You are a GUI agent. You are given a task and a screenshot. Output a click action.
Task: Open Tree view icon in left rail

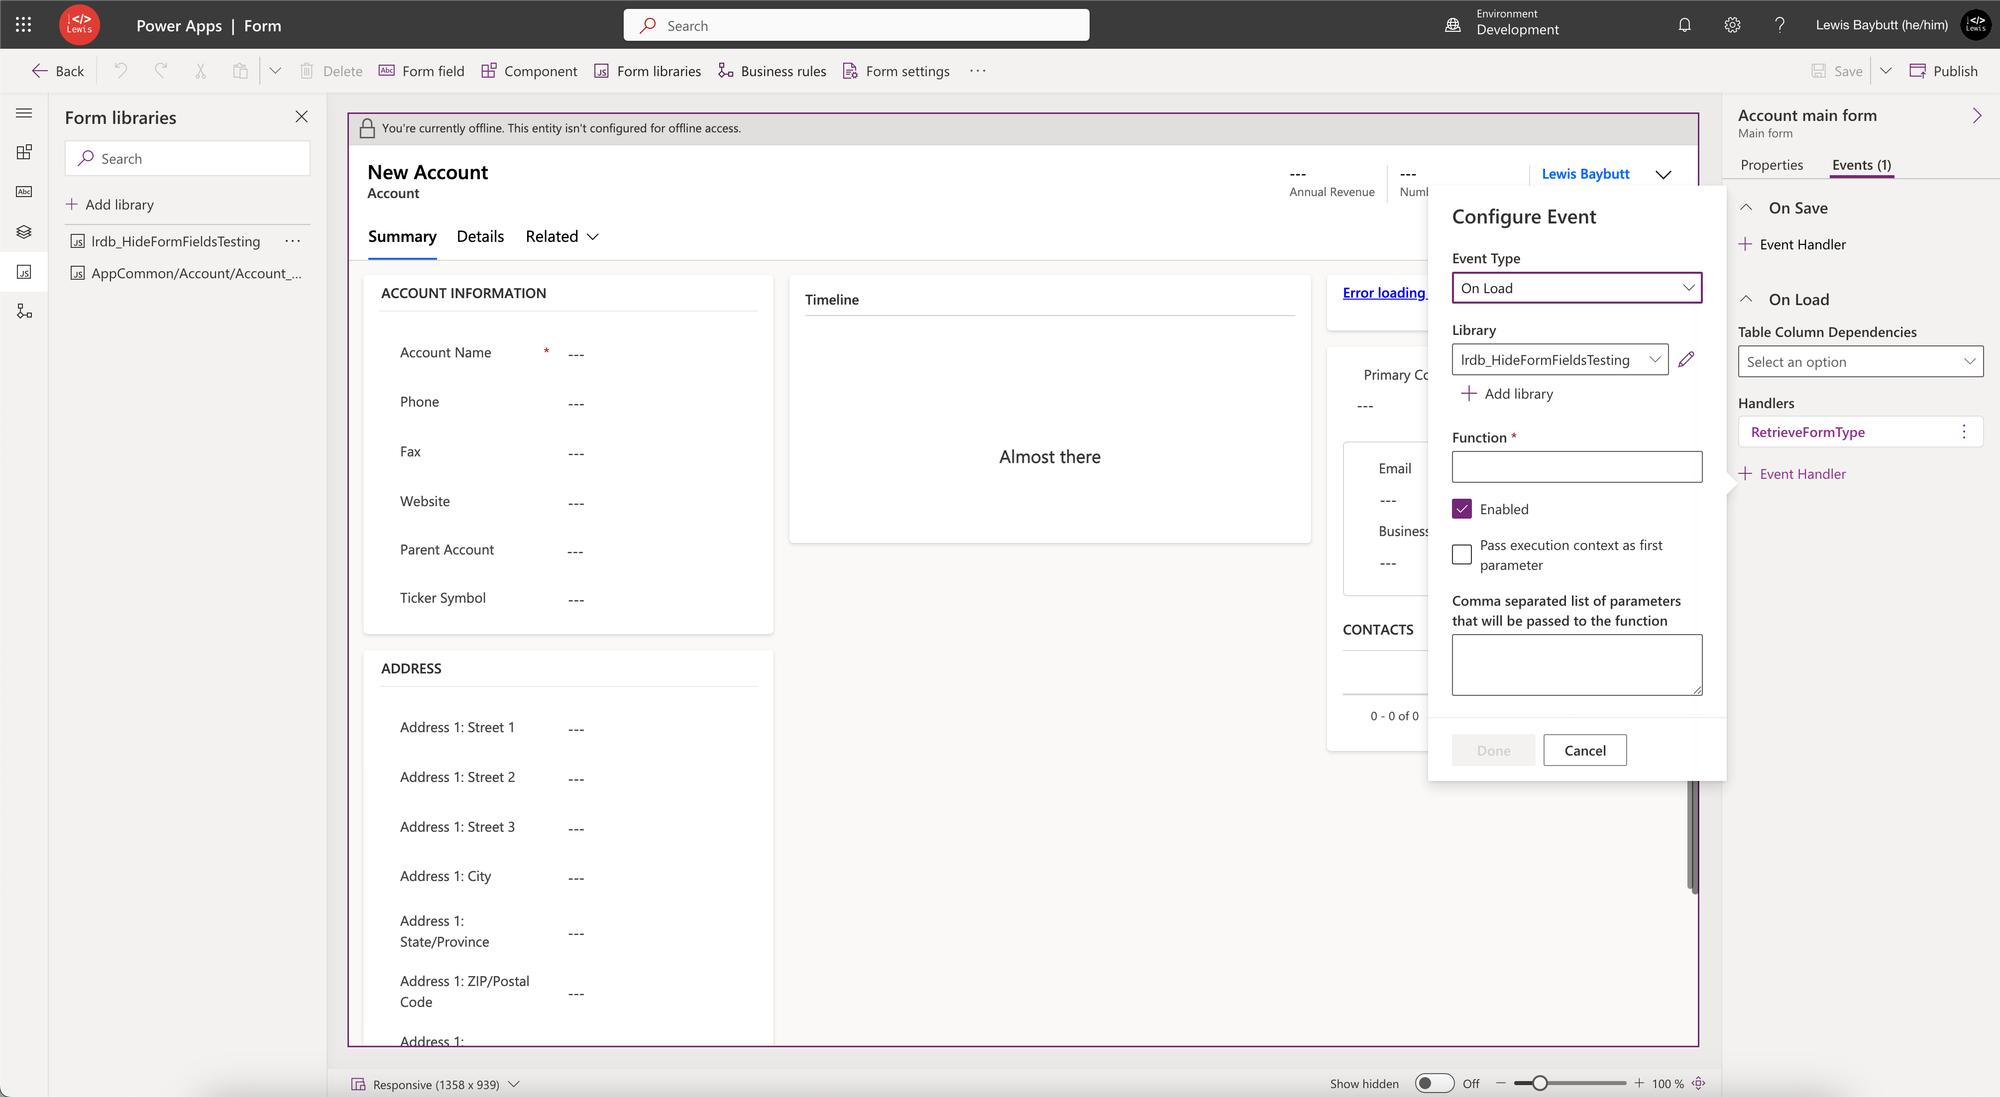24,232
